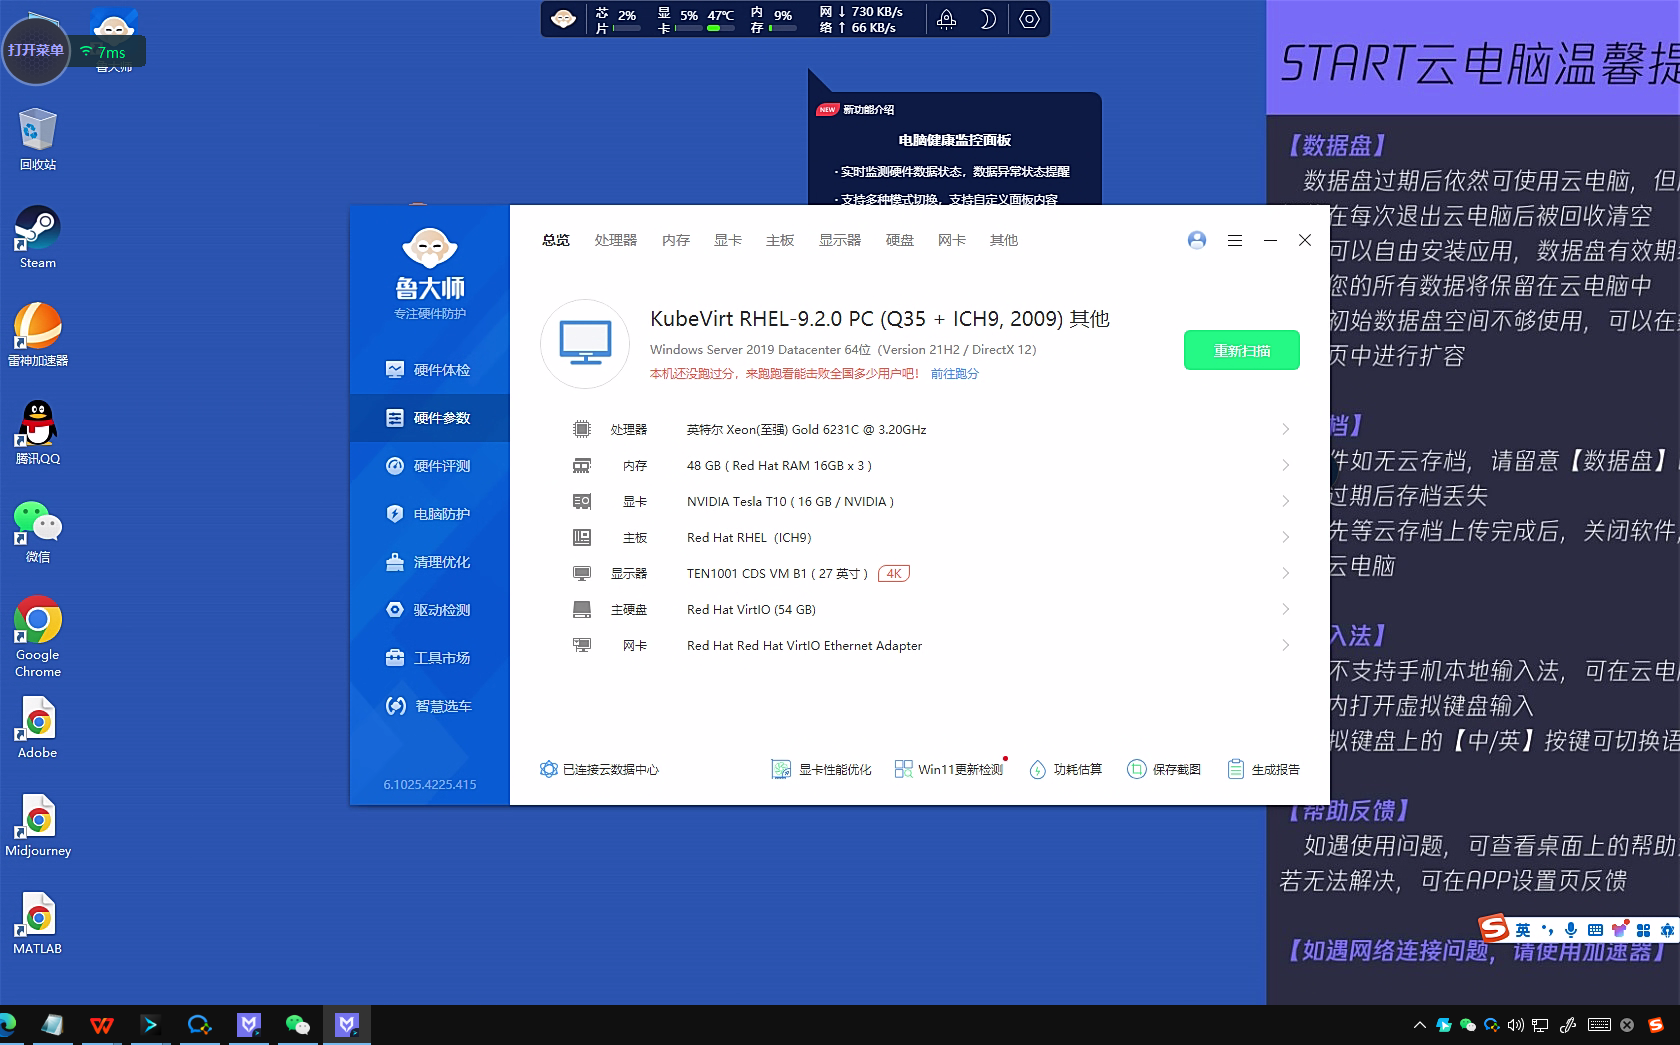Viewport: 1680px width, 1045px height.
Task: Open 显卡性能优化 tool
Action: coord(821,770)
